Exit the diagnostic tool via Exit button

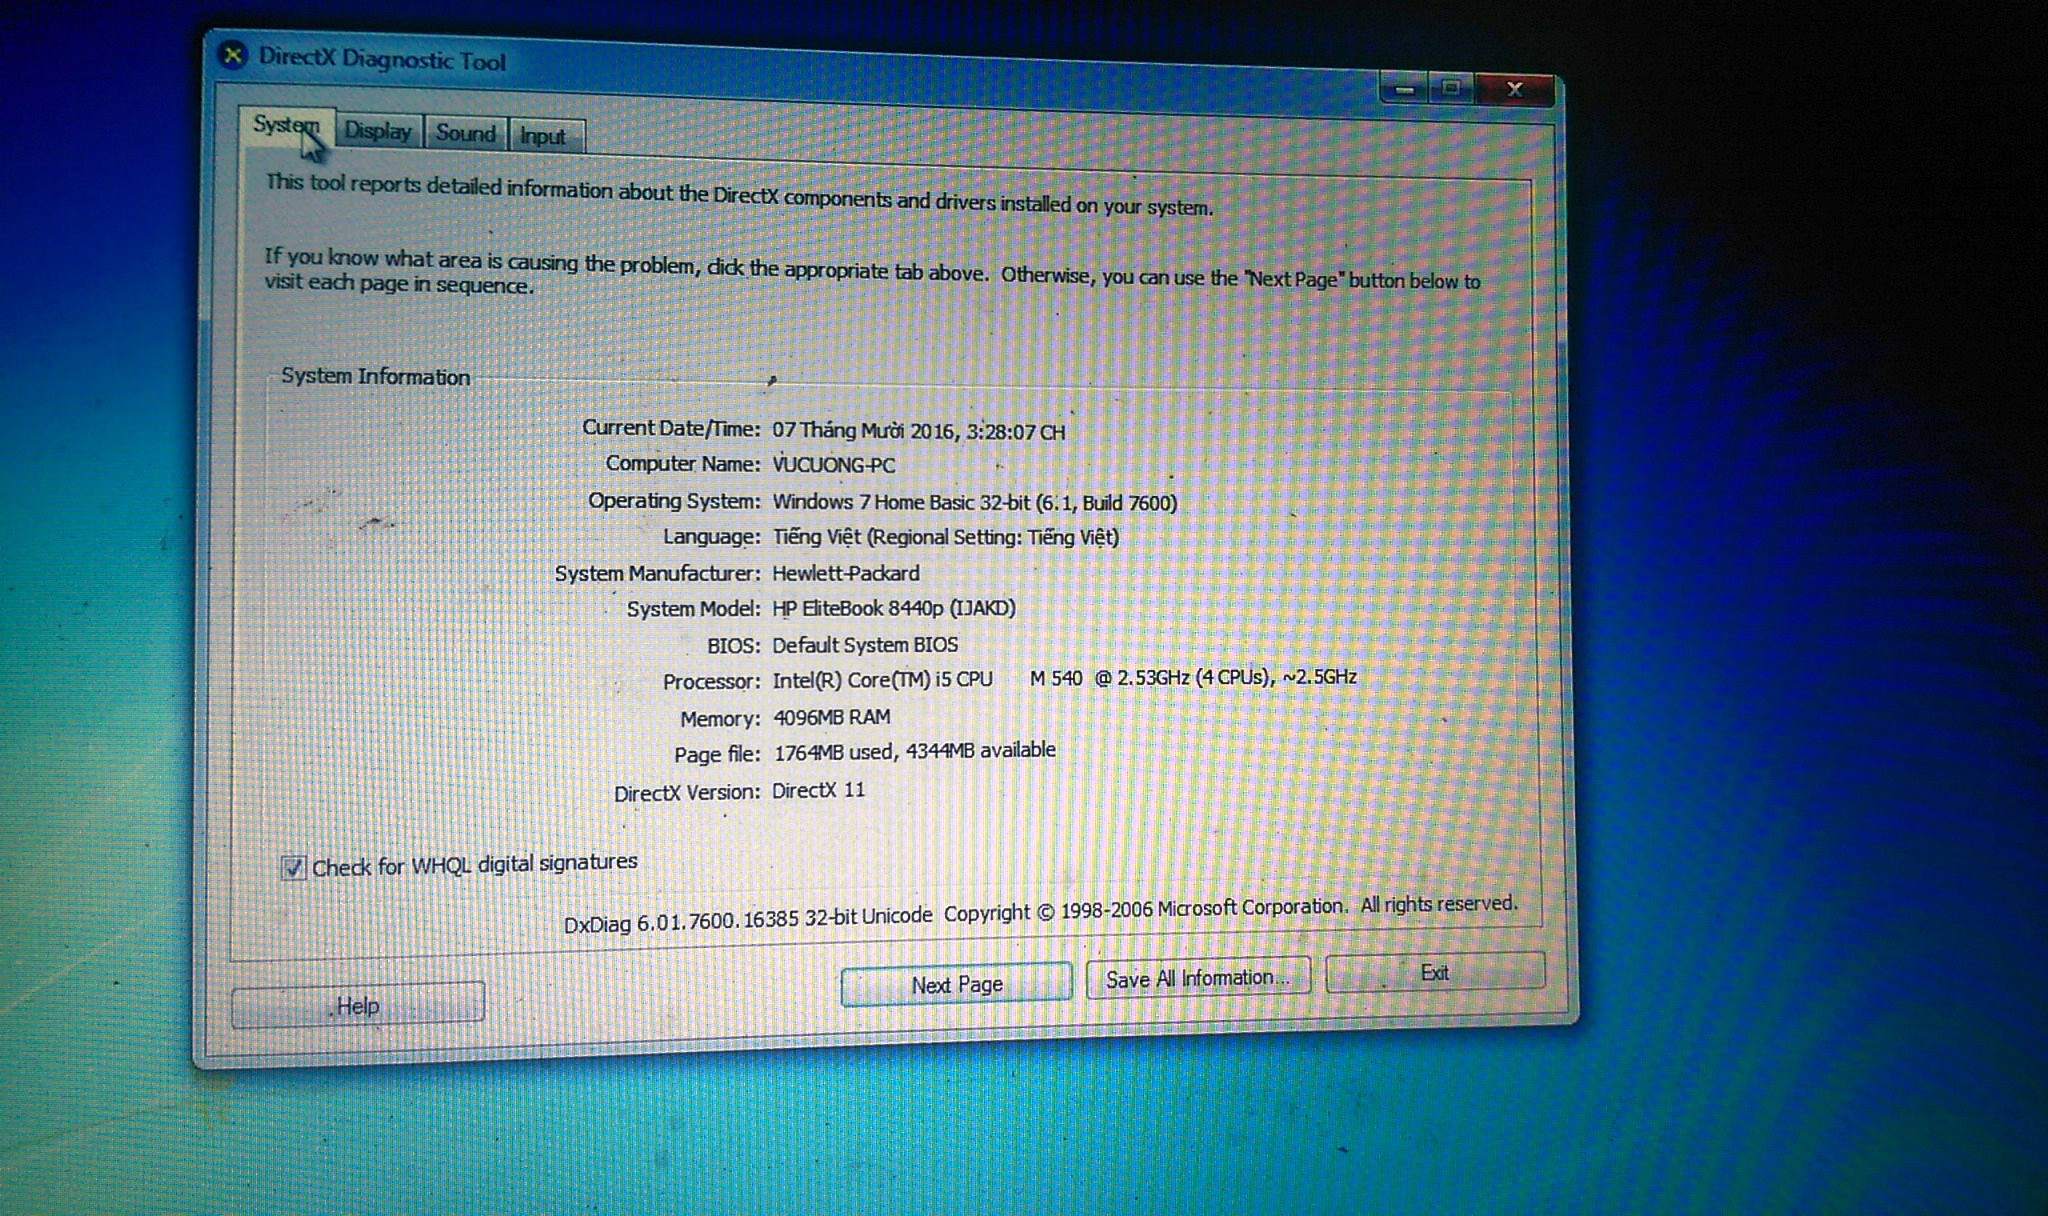(x=1434, y=972)
